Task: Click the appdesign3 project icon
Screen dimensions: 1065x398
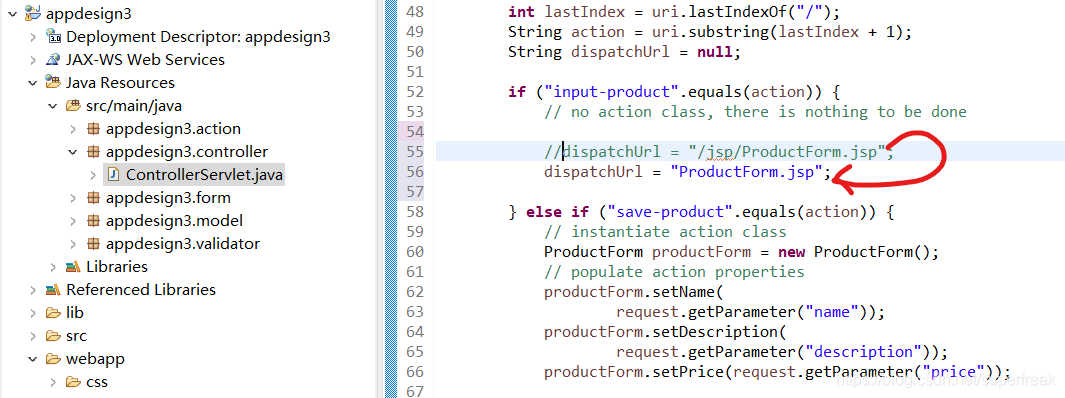Action: 33,13
